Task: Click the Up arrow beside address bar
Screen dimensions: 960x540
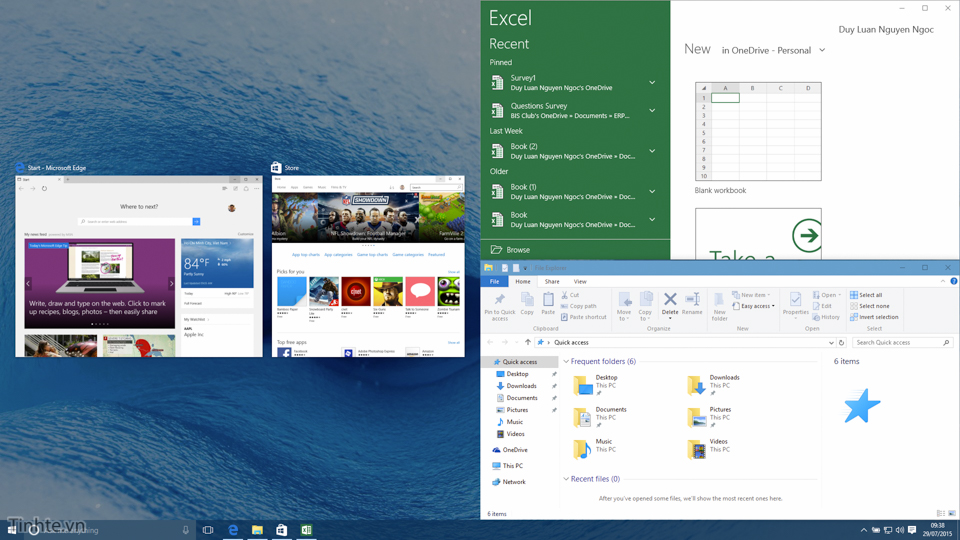Action: pos(528,342)
